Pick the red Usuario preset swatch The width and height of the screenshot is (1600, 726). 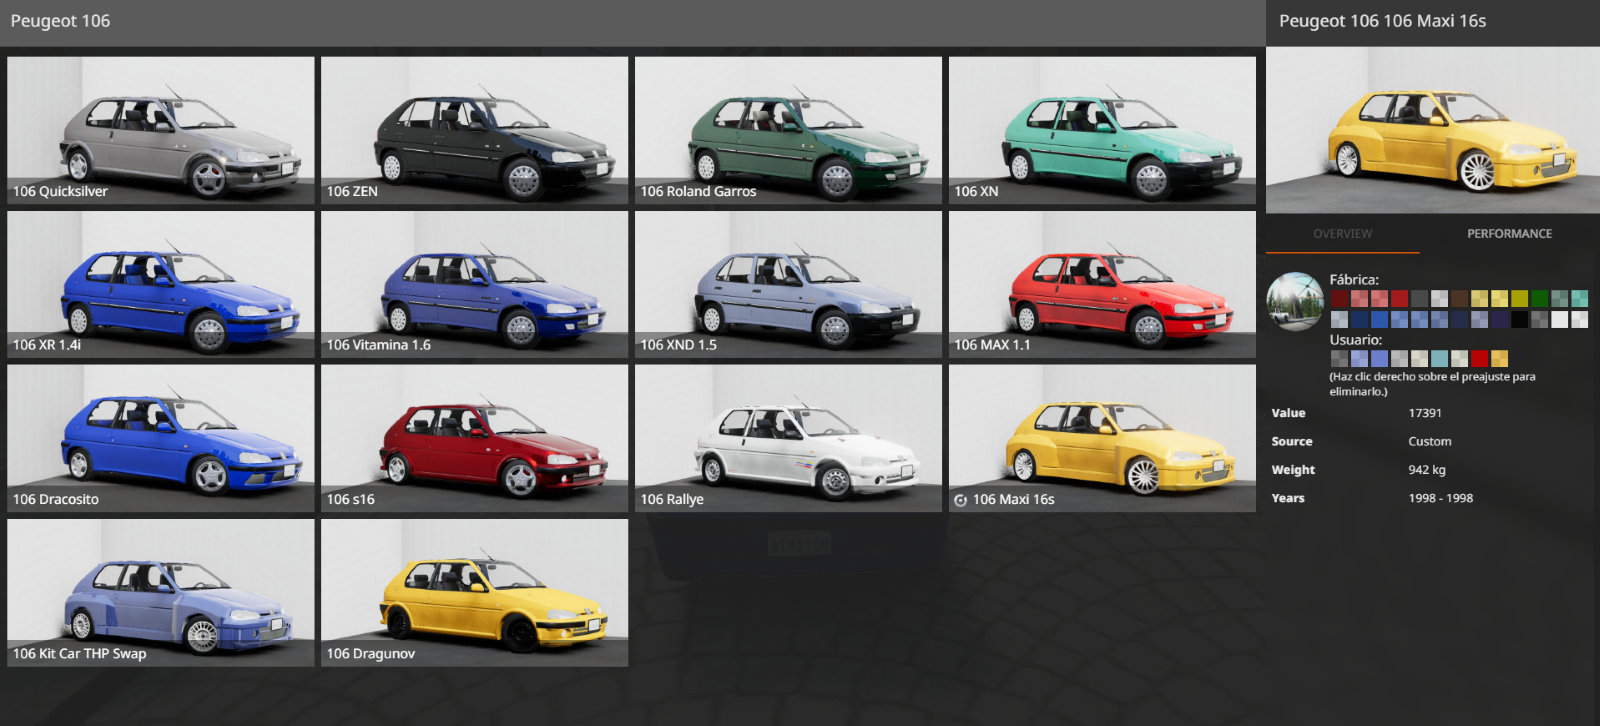pyautogui.click(x=1479, y=358)
